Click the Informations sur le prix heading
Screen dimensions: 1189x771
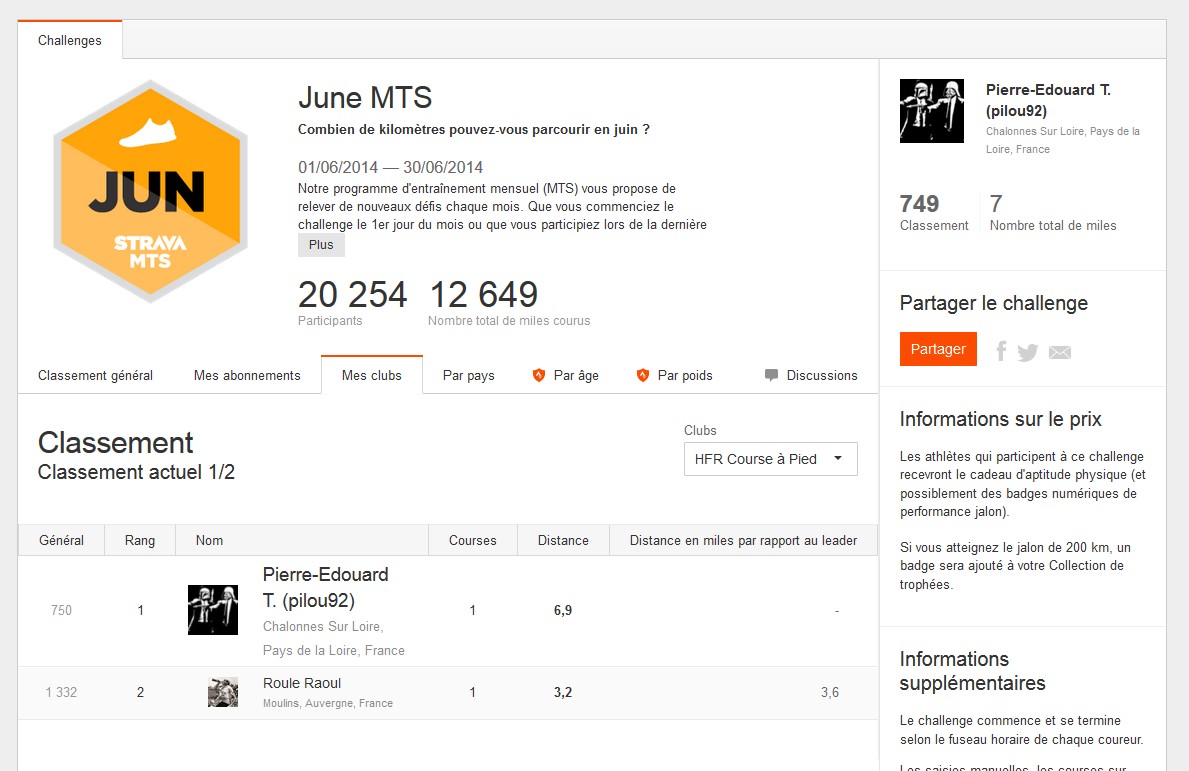click(1000, 419)
